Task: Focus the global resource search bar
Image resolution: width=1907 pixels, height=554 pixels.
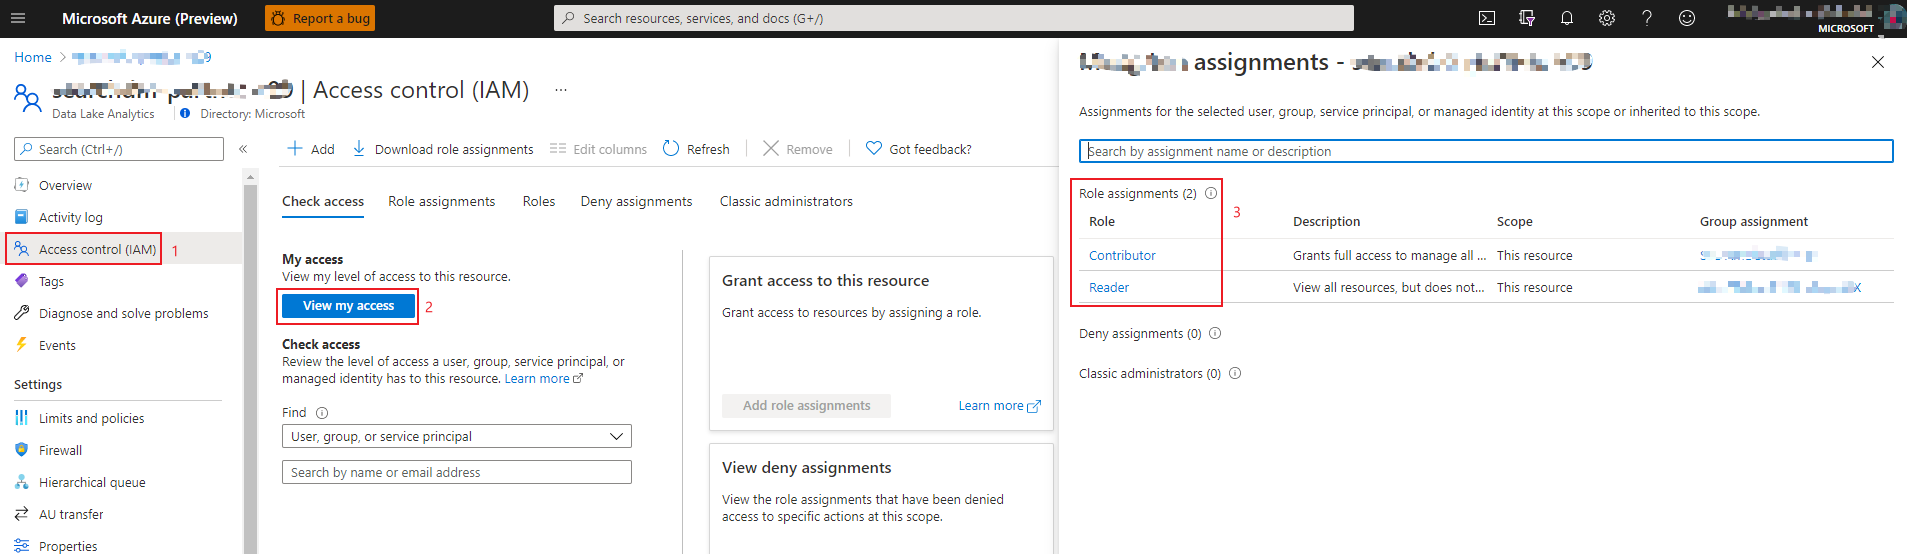Action: [954, 18]
